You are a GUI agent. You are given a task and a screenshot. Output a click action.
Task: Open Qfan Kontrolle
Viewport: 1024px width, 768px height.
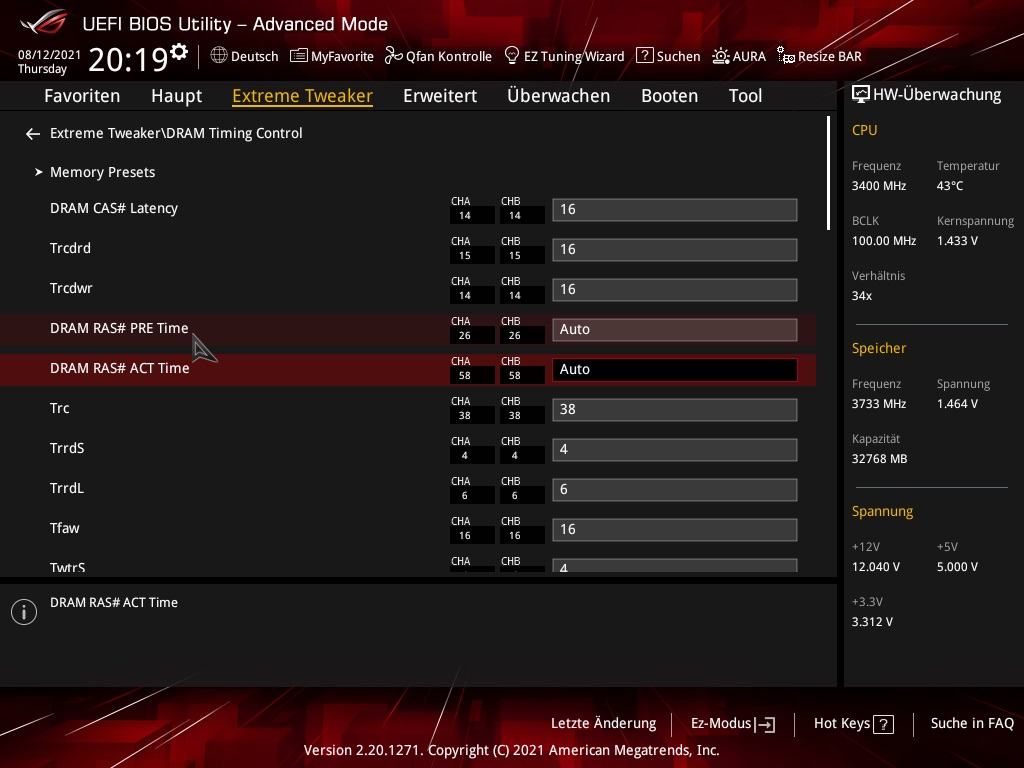pyautogui.click(x=449, y=57)
